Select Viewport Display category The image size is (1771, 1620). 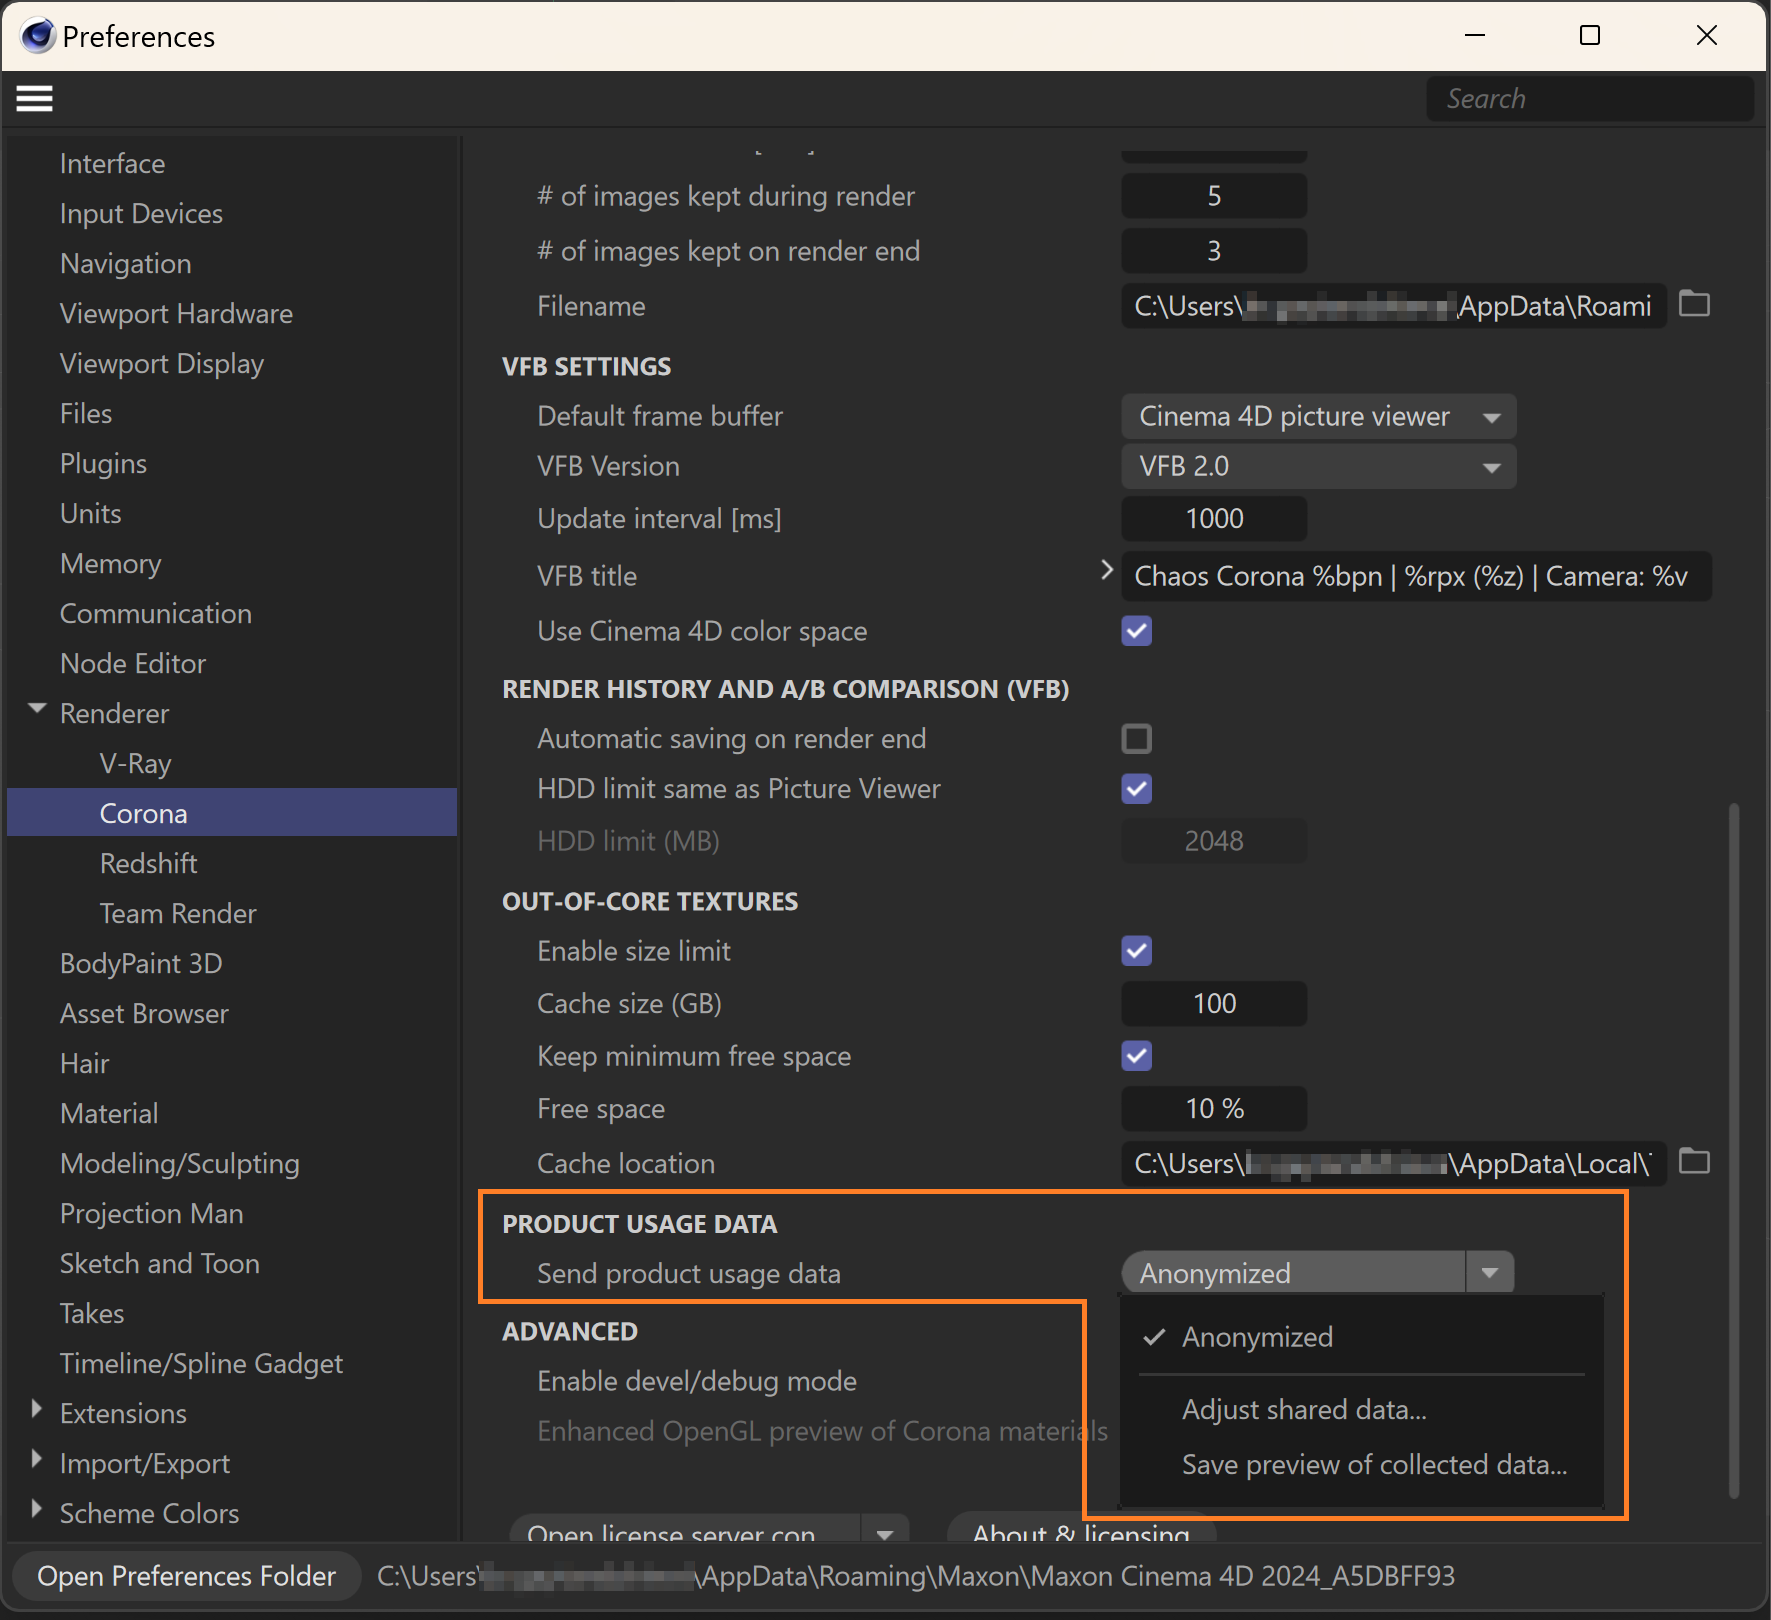[x=162, y=364]
